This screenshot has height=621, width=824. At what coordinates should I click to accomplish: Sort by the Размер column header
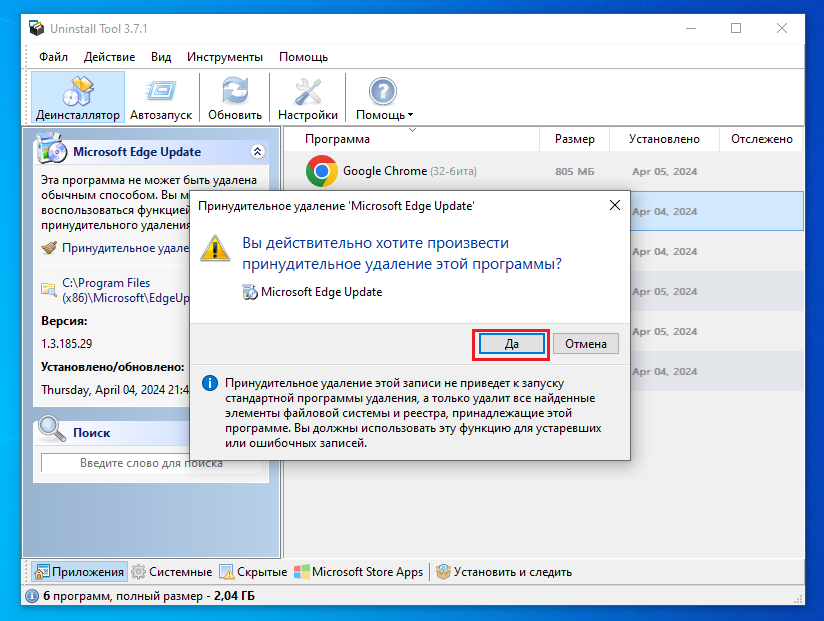(574, 139)
